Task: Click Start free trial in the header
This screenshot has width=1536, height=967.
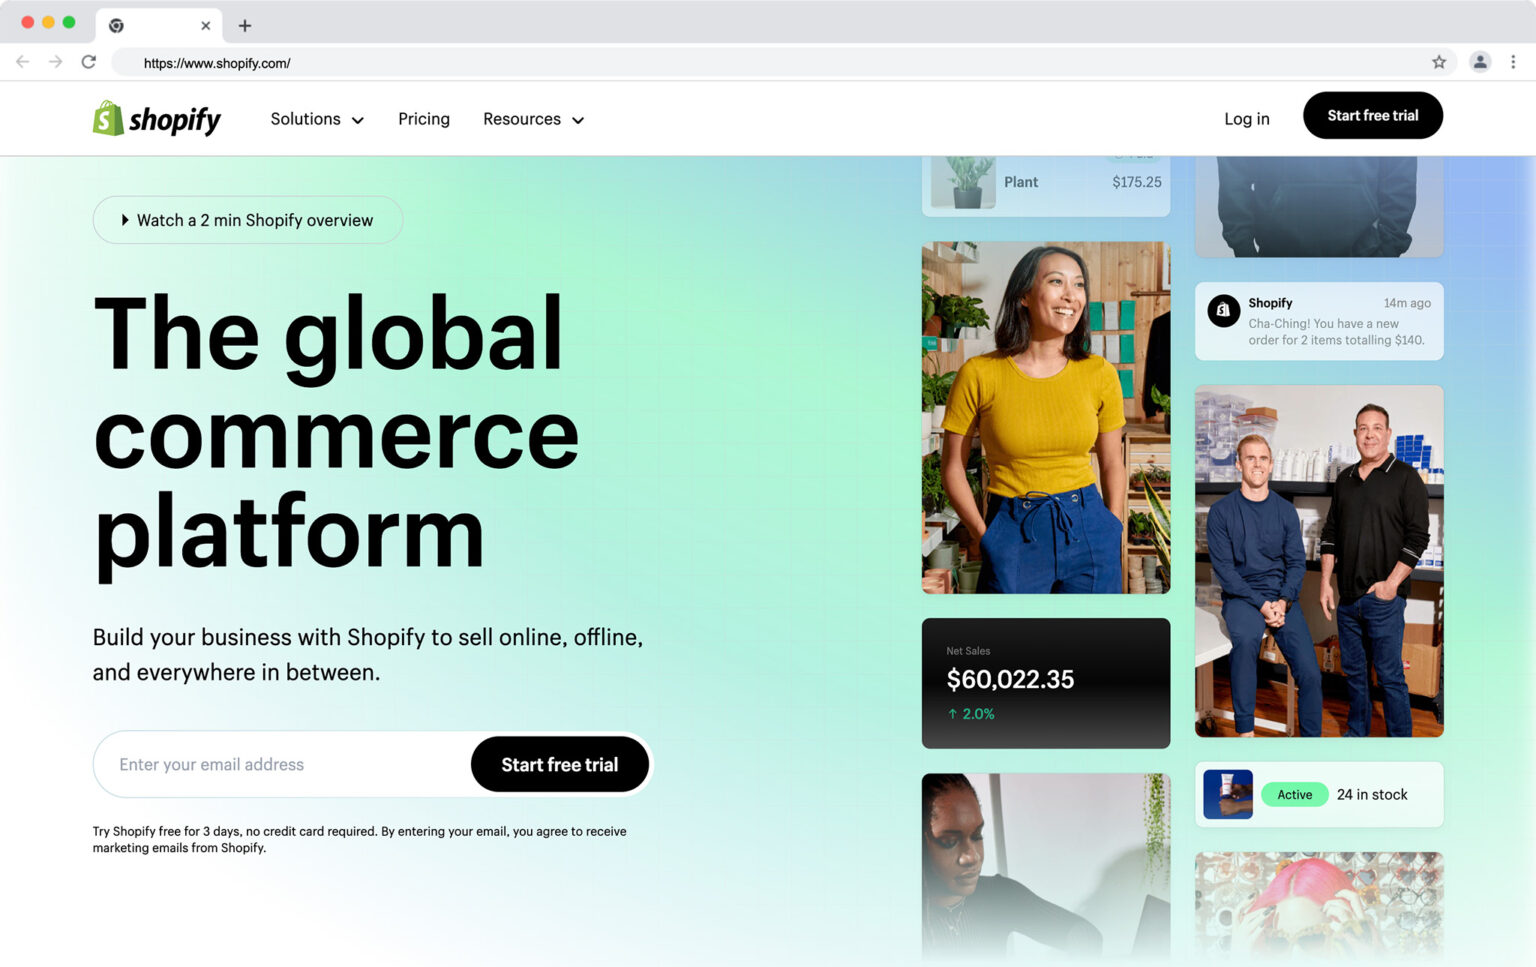Action: 1372,115
